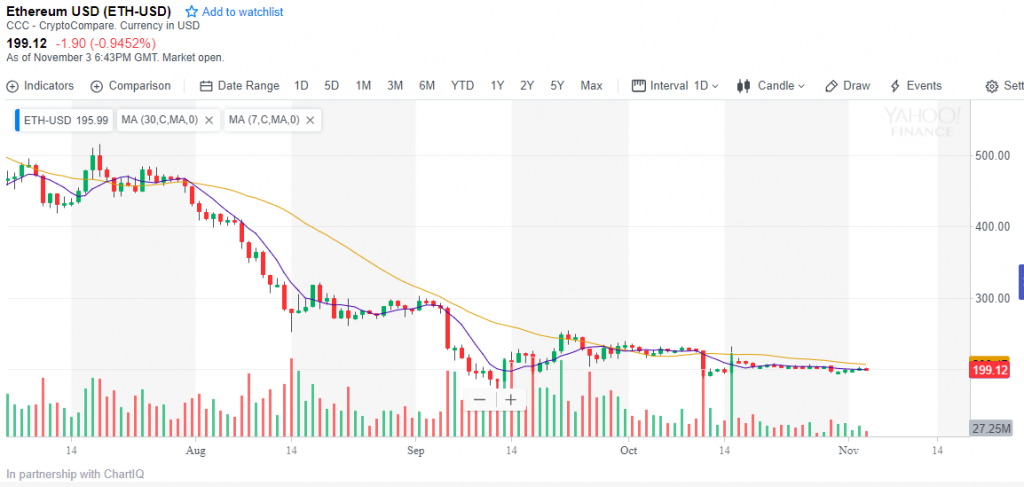This screenshot has height=487, width=1024.
Task: Click the Indicators plus circle icon
Action: coord(12,86)
